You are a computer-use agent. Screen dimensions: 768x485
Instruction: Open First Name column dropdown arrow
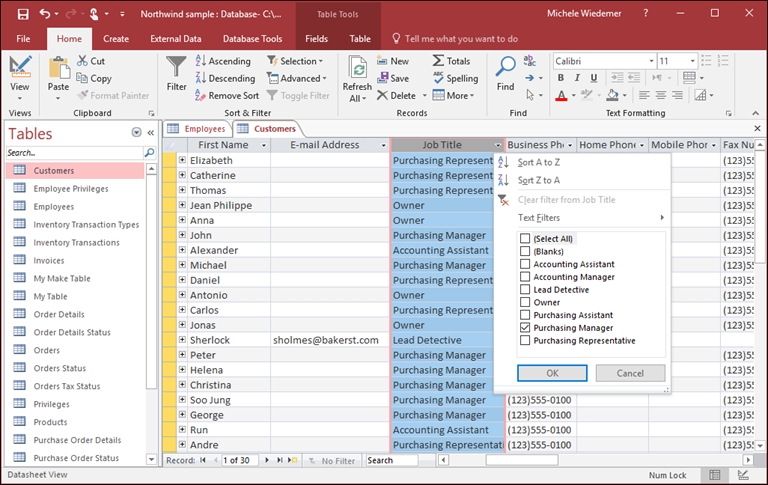coord(264,145)
